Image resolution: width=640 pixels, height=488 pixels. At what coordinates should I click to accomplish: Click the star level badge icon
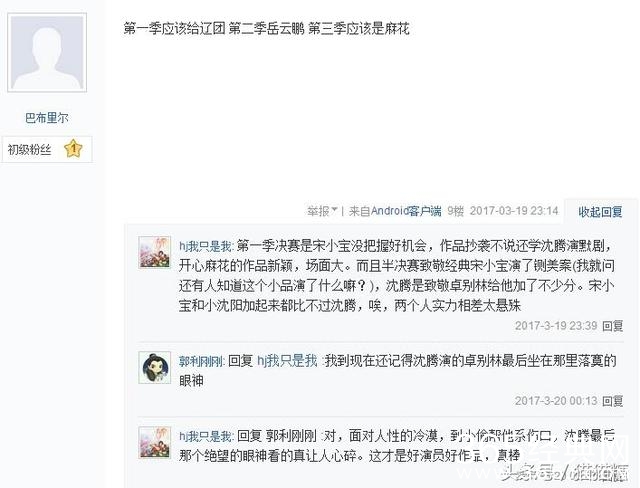click(x=73, y=149)
